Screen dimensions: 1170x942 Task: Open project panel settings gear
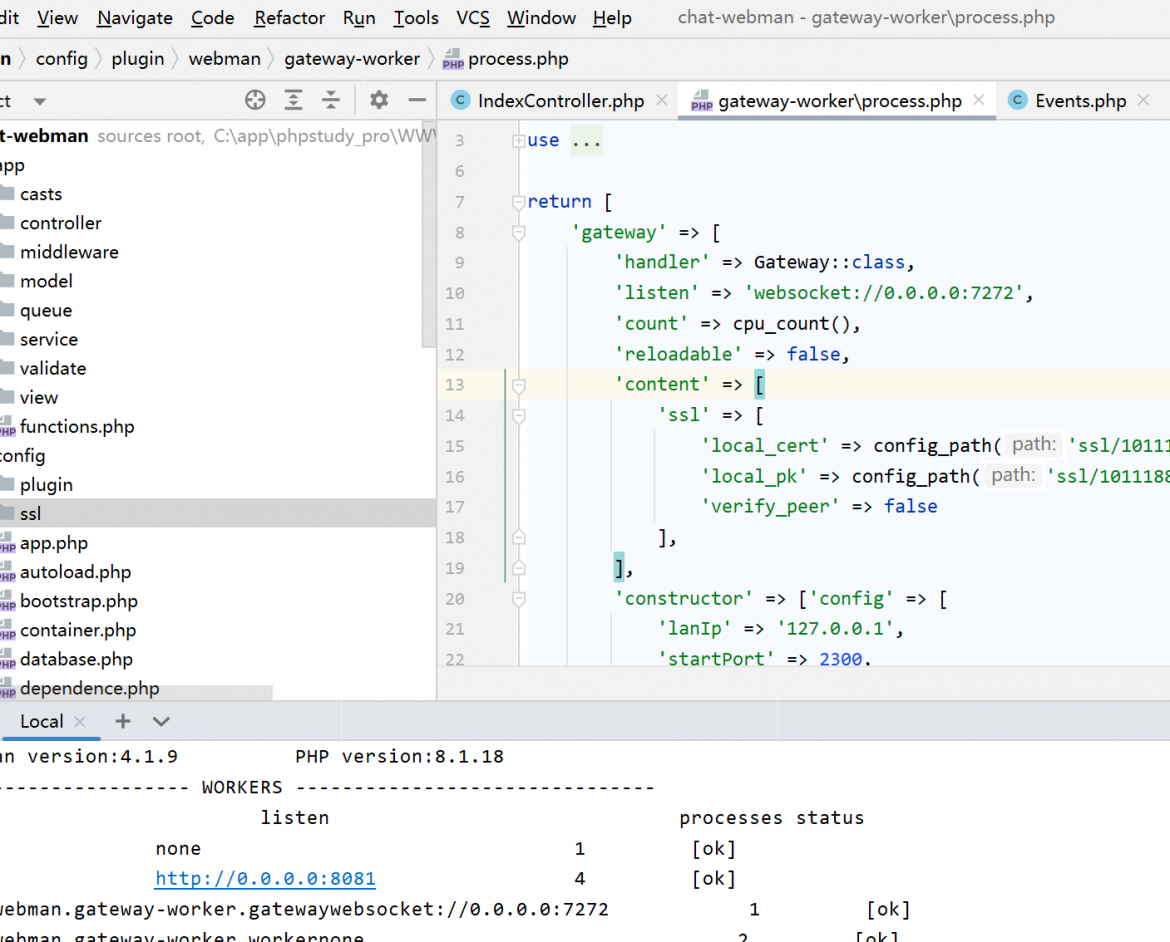(x=379, y=100)
